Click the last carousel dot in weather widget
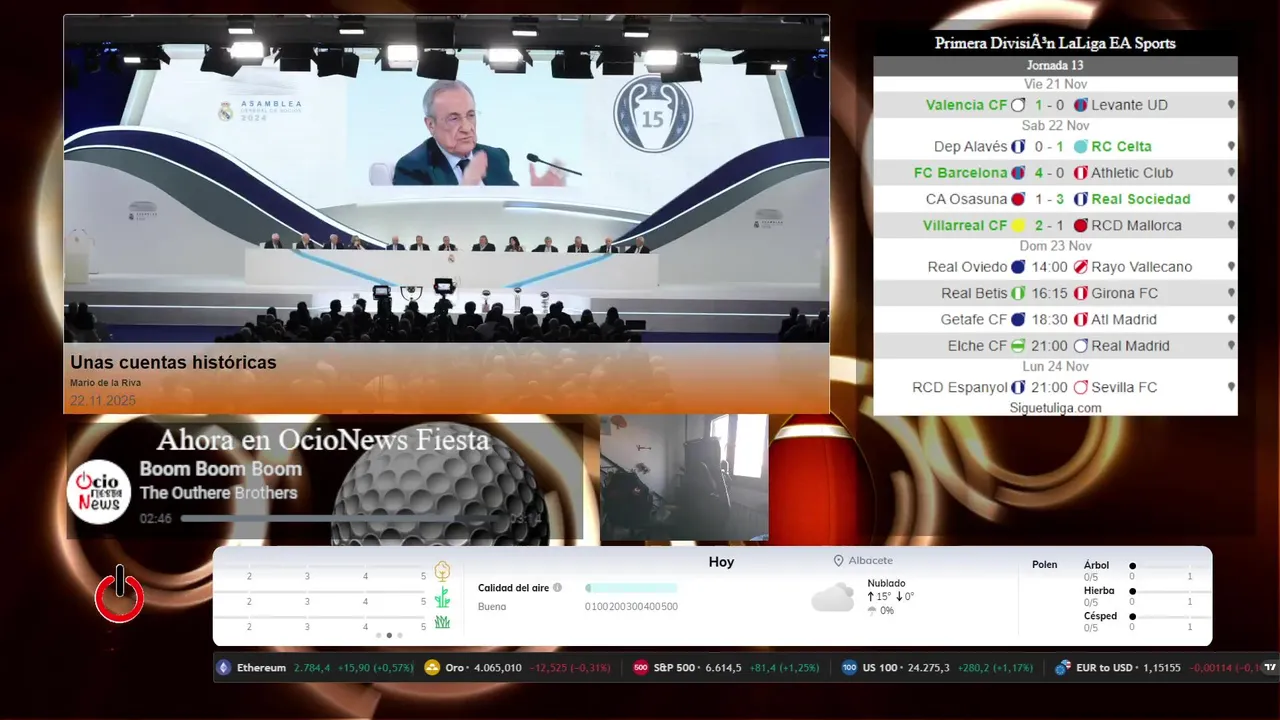This screenshot has height=720, width=1280. click(400, 635)
